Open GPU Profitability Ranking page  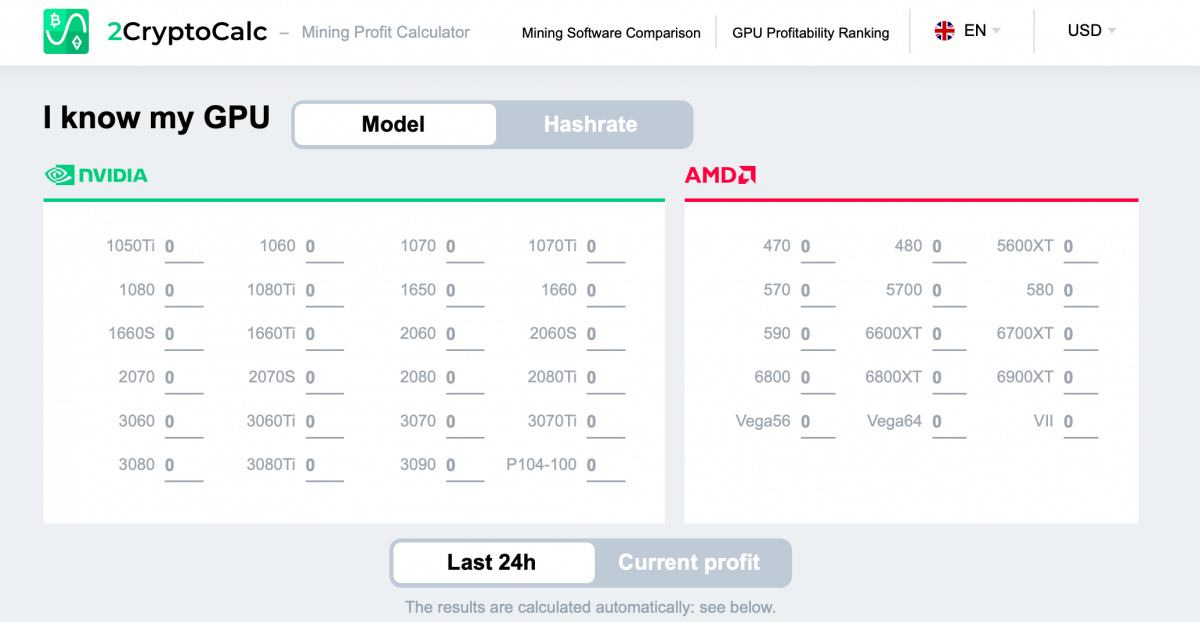[x=811, y=32]
